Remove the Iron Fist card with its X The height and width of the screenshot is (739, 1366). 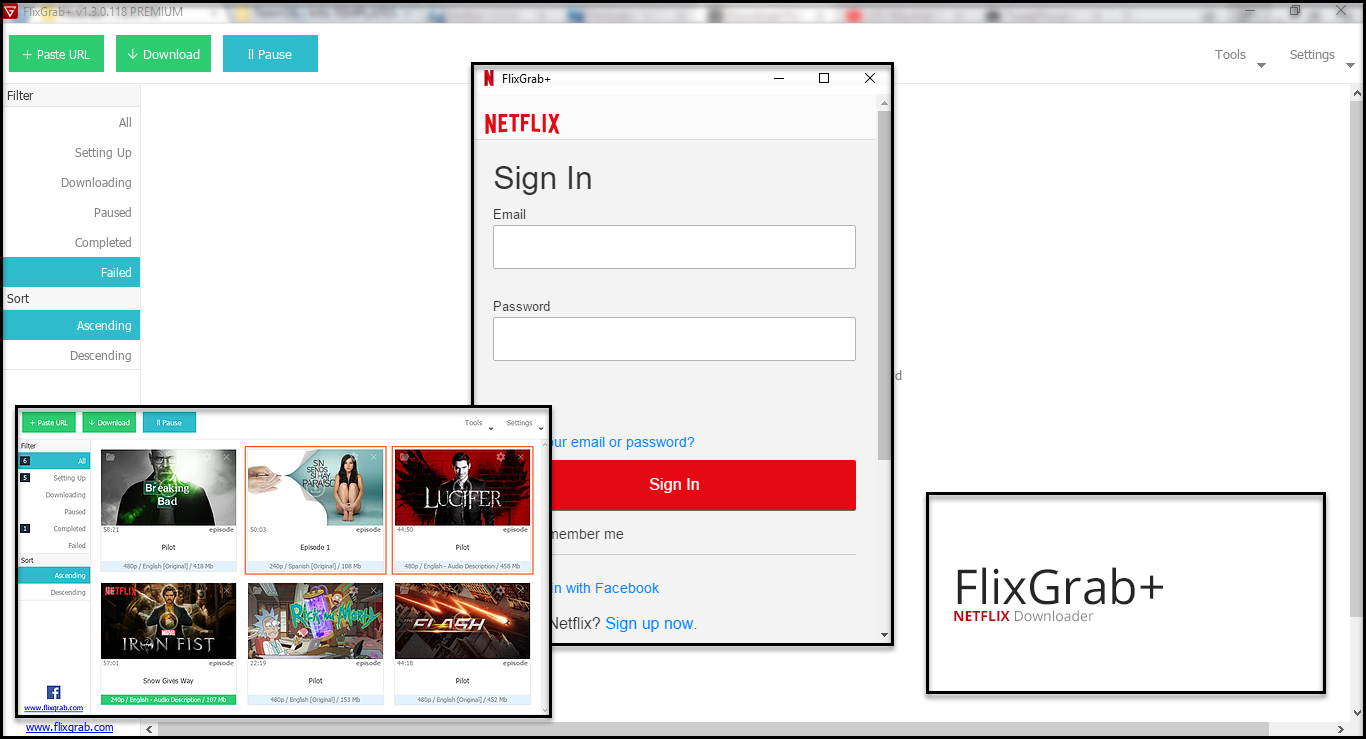click(x=227, y=591)
